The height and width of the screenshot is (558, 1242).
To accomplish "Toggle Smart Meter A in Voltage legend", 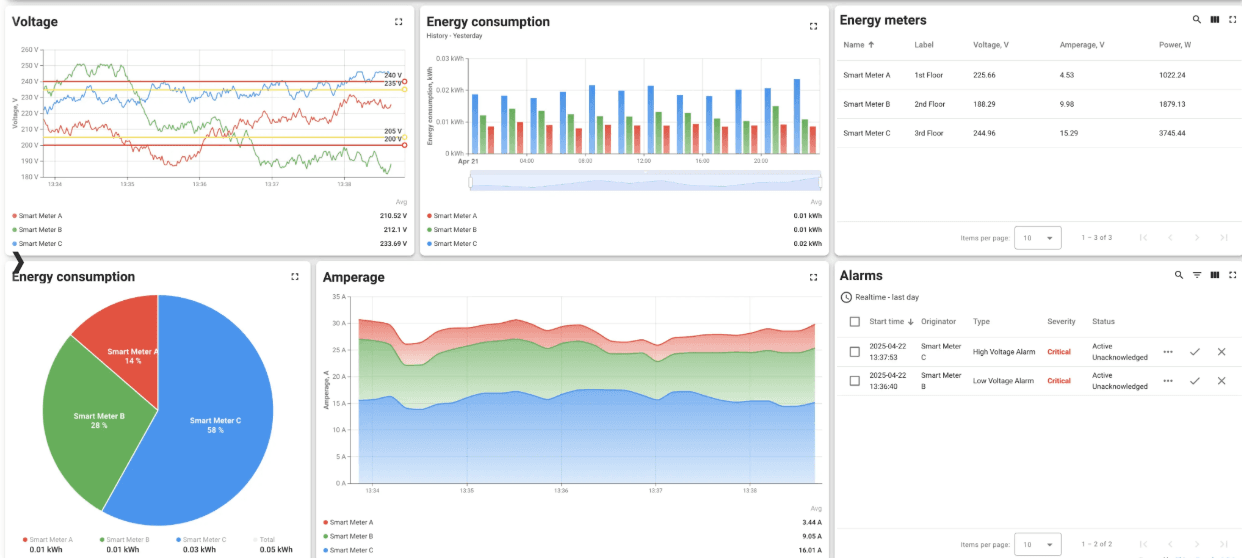I will pyautogui.click(x=37, y=216).
